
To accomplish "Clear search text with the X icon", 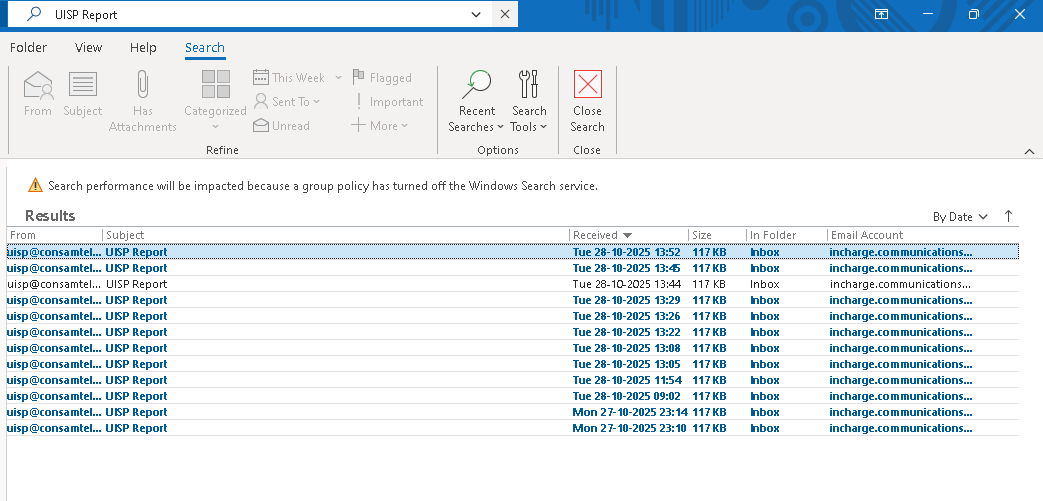I will coord(504,14).
